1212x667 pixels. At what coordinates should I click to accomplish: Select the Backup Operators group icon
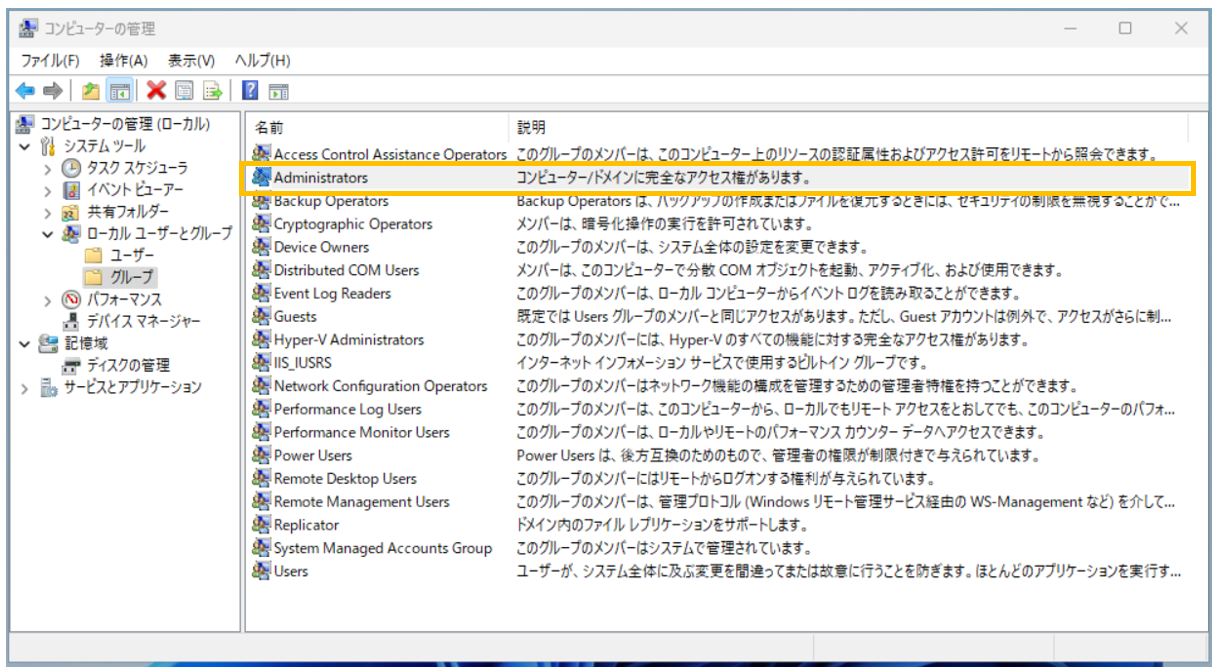coord(261,201)
